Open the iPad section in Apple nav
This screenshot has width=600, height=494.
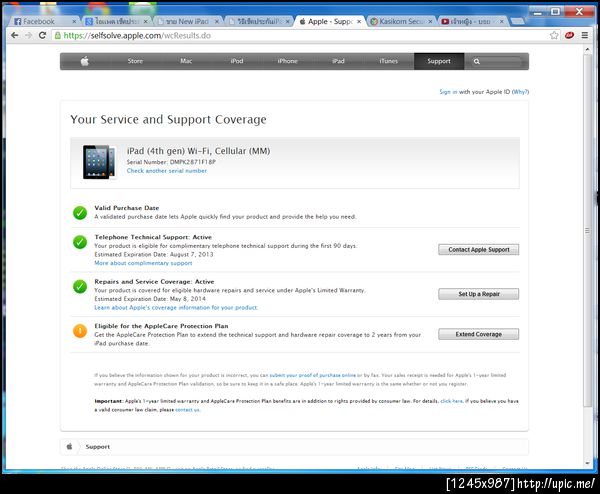[x=338, y=61]
